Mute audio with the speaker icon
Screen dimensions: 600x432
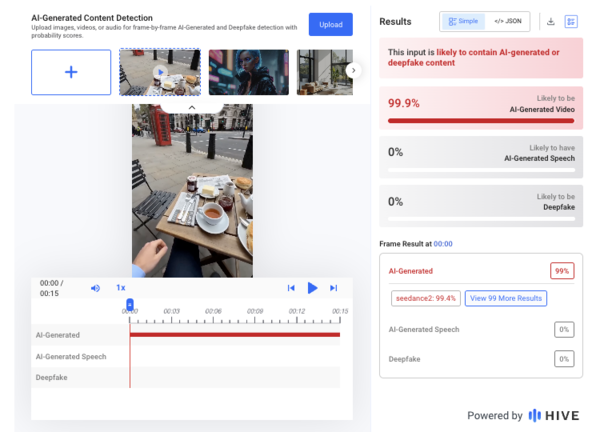pyautogui.click(x=95, y=288)
